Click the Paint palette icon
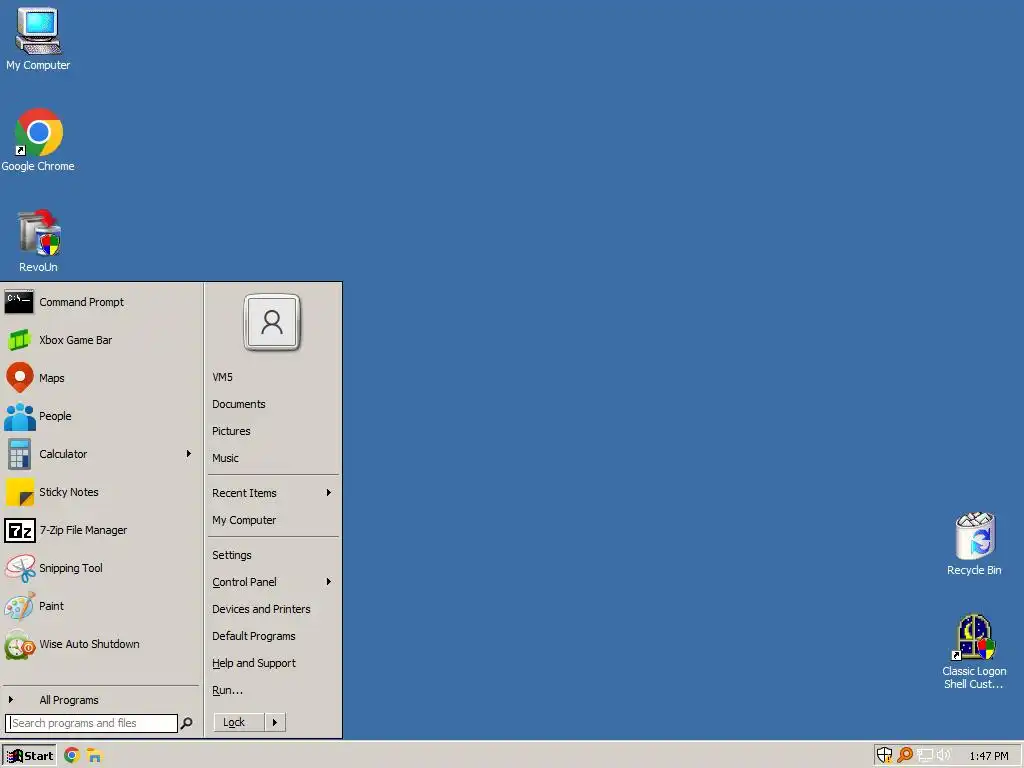 20,606
